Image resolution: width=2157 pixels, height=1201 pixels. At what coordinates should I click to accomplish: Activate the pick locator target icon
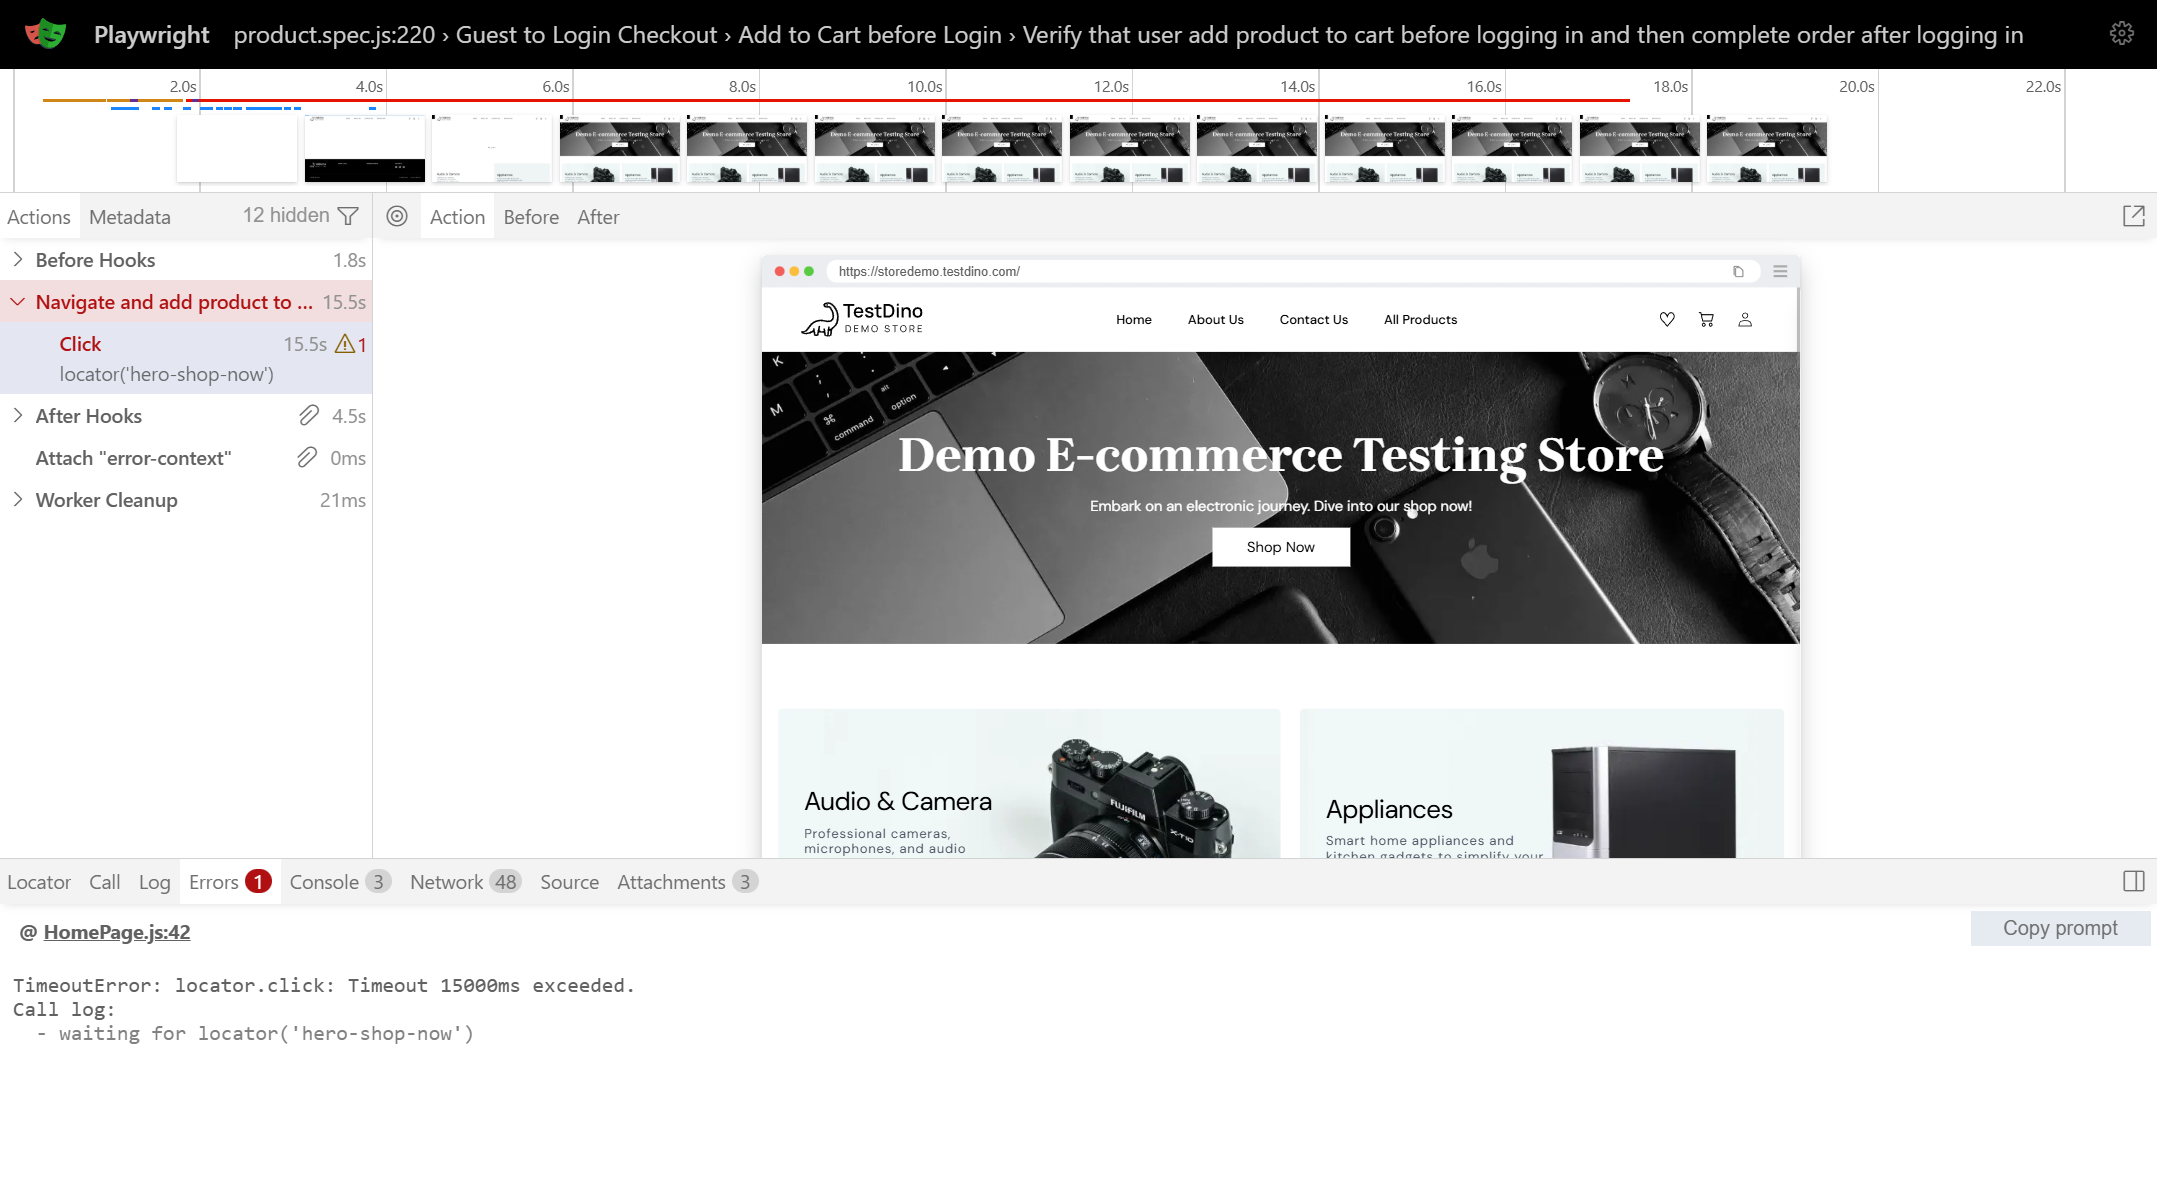[x=397, y=216]
